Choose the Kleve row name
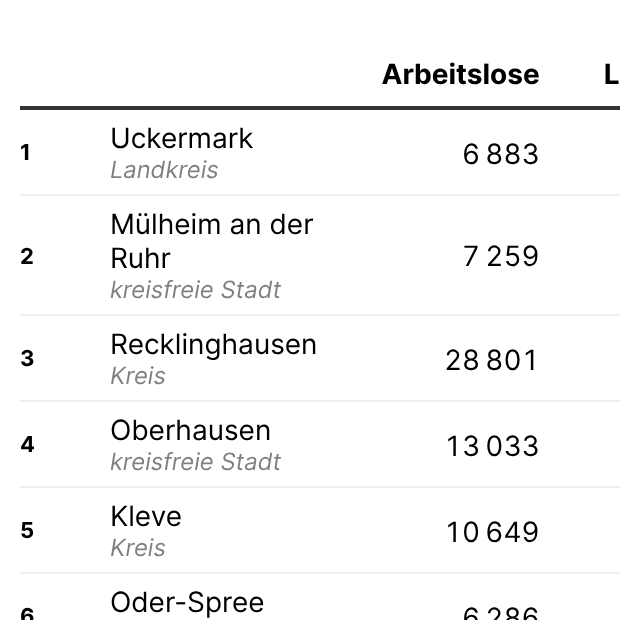The image size is (640, 640). point(146,516)
